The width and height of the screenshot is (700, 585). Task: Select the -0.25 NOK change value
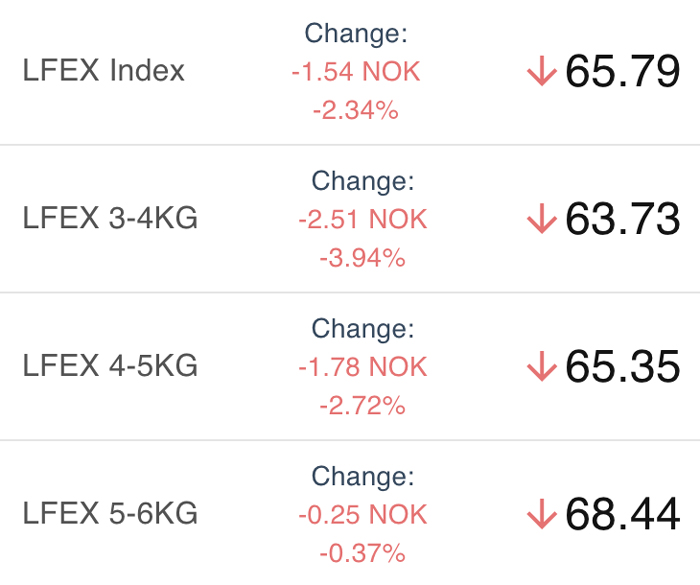362,514
